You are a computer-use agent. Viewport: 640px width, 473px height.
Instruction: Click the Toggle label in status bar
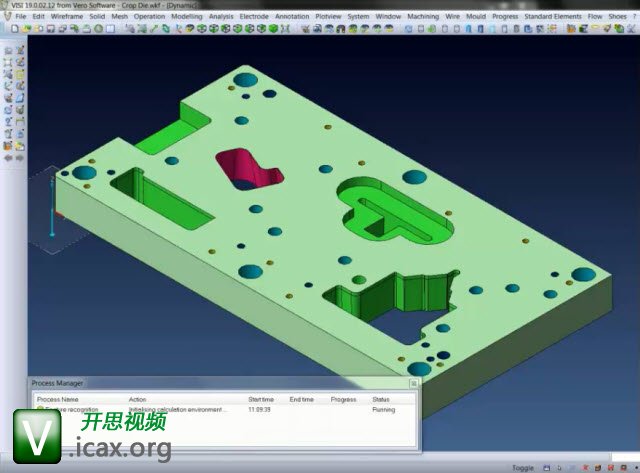(x=523, y=468)
